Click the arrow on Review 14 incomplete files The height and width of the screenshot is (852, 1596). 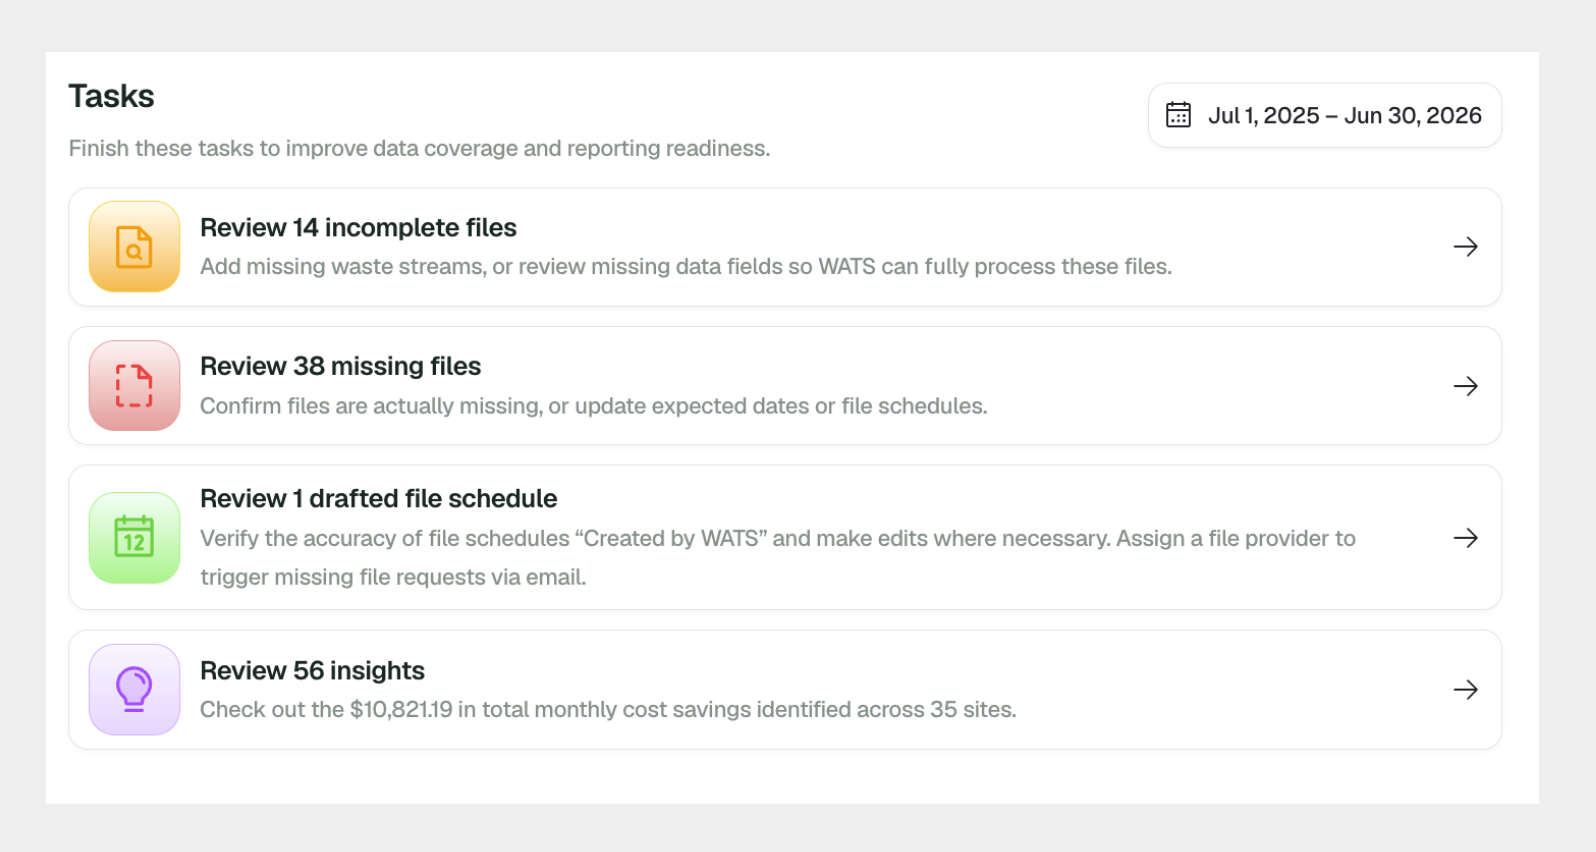tap(1465, 247)
